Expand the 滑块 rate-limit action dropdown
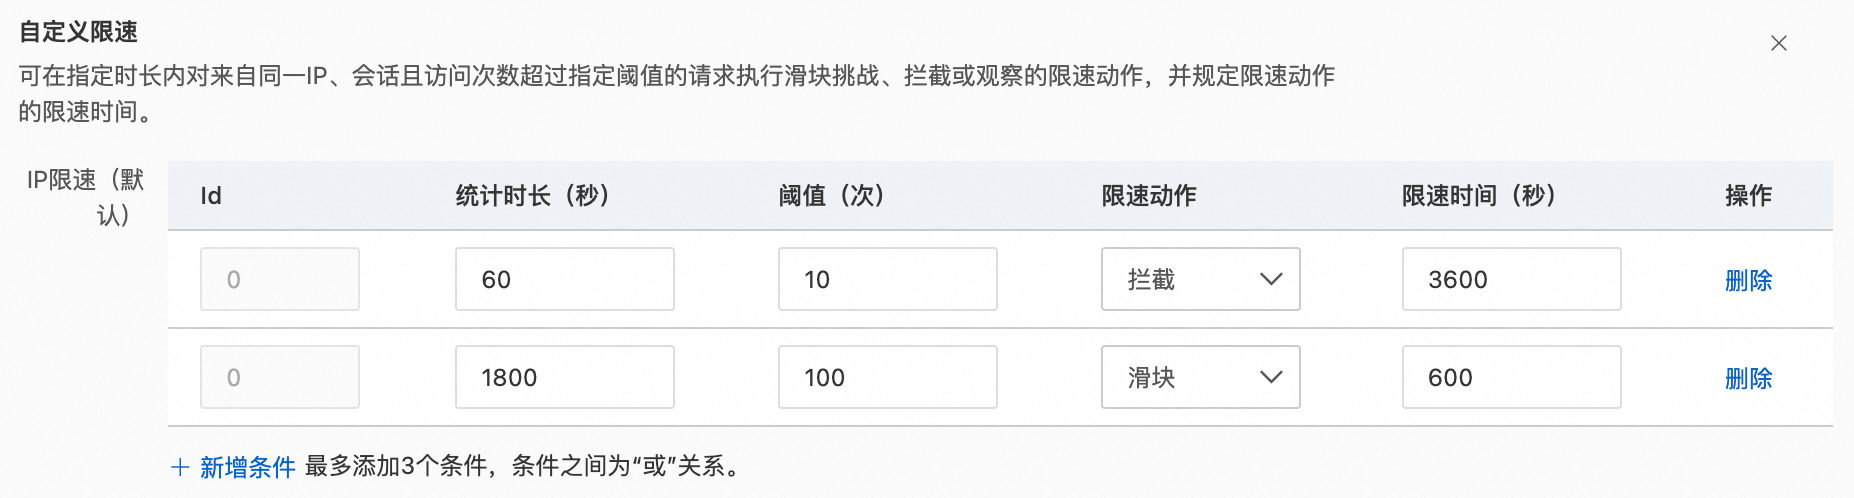 point(1199,377)
